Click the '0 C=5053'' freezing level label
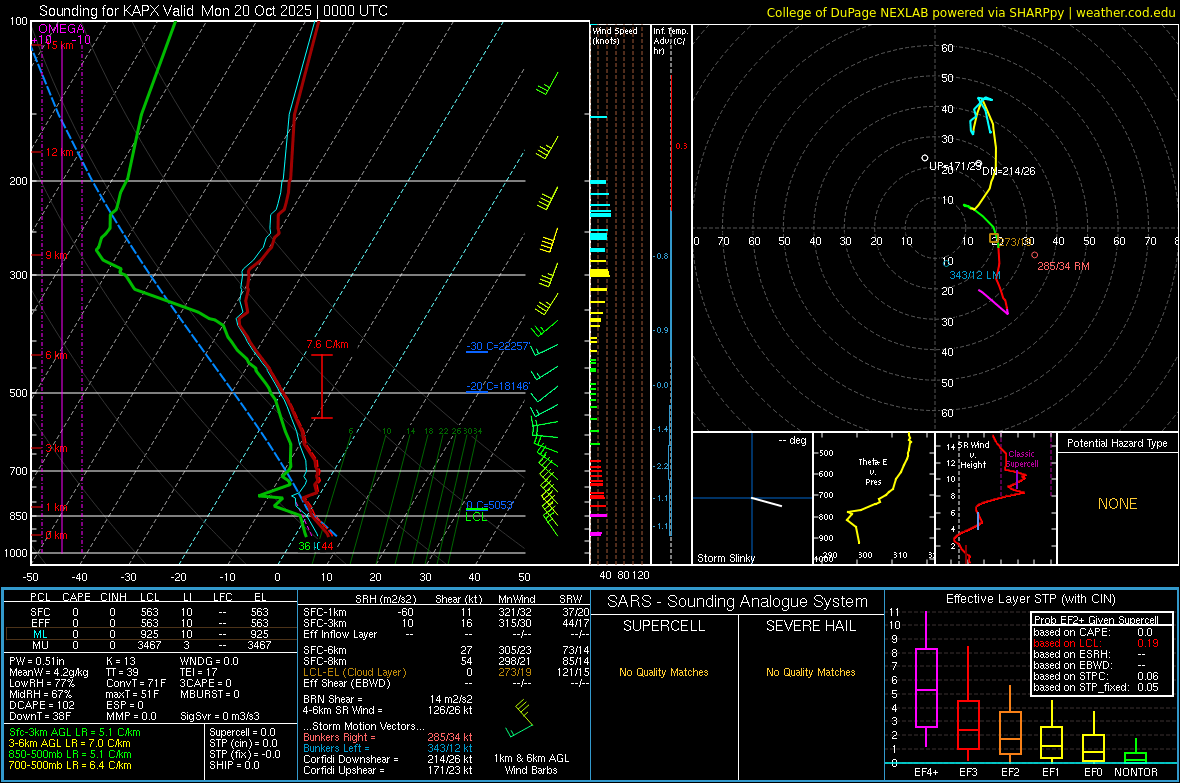1180x783 pixels. [489, 505]
